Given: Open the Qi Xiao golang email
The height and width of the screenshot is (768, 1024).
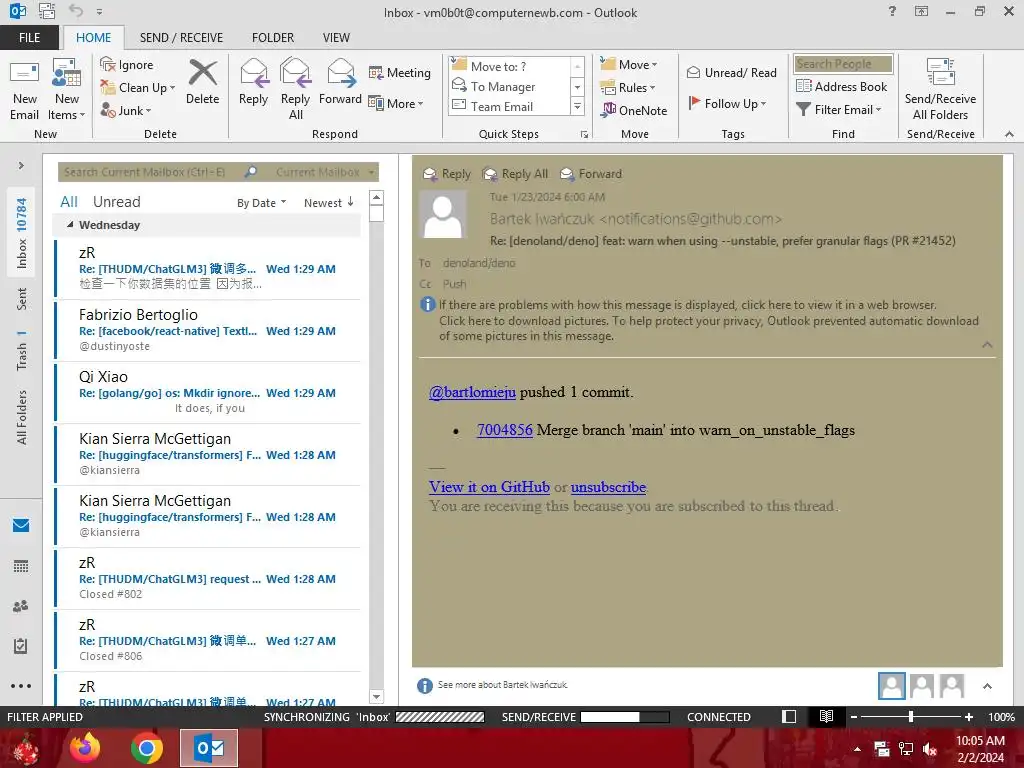Looking at the screenshot, I should (x=208, y=392).
